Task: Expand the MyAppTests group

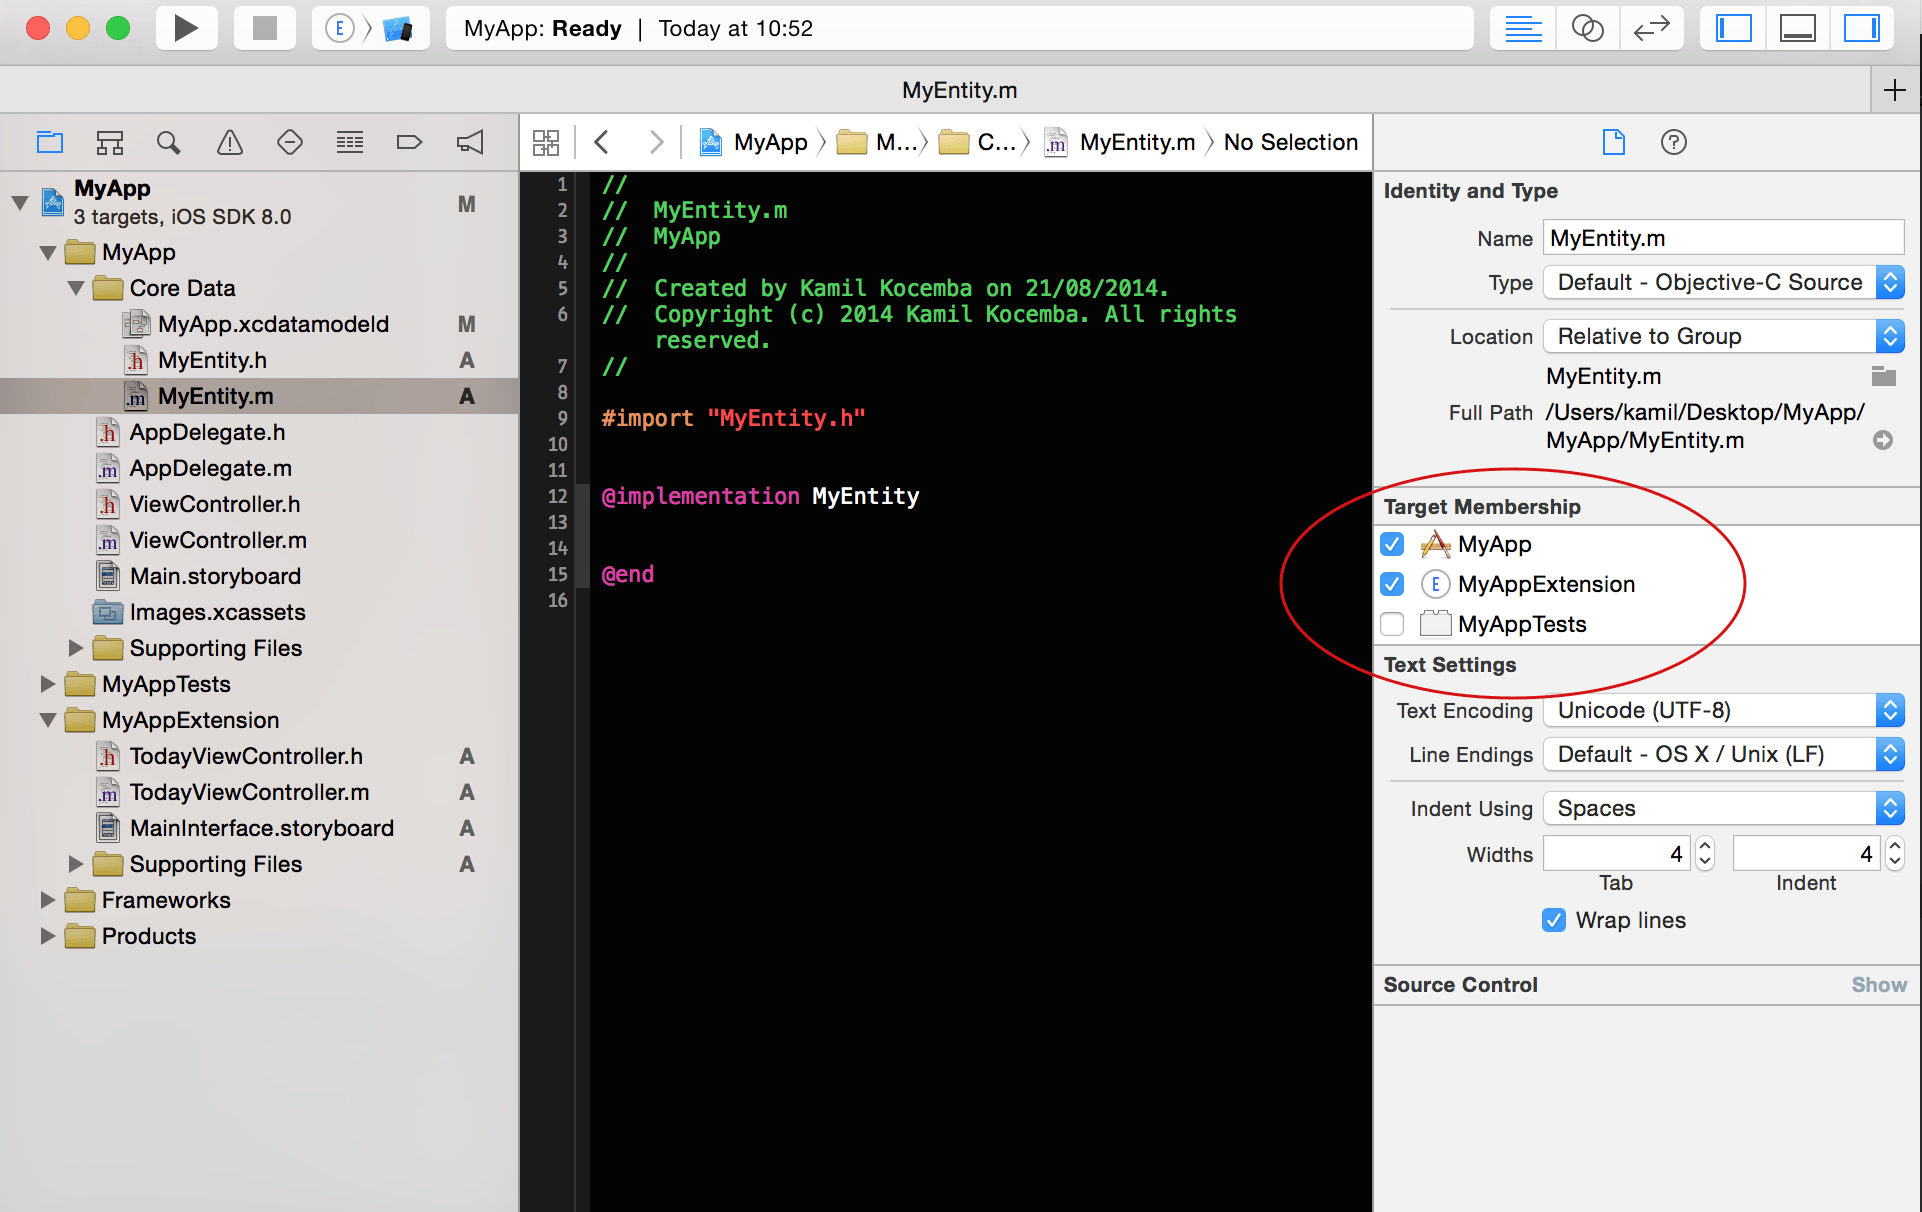Action: [47, 684]
